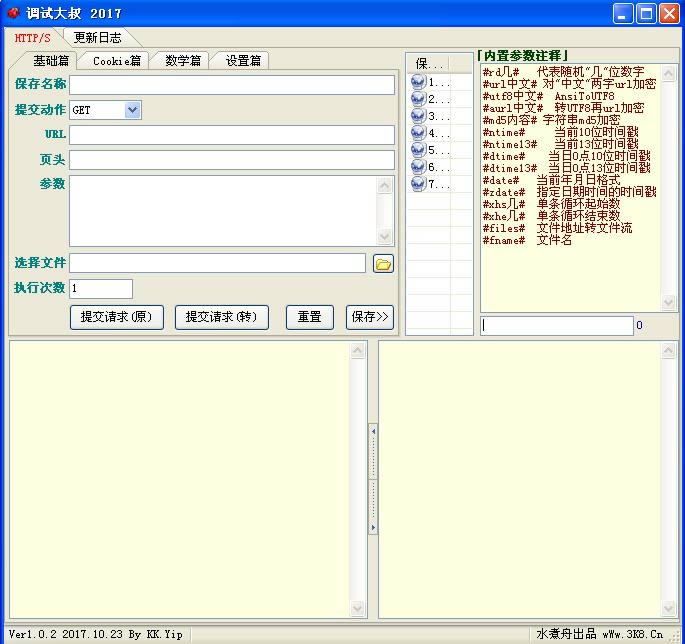
Task: Click splitter's lower collapse-right arrow
Action: [x=373, y=528]
